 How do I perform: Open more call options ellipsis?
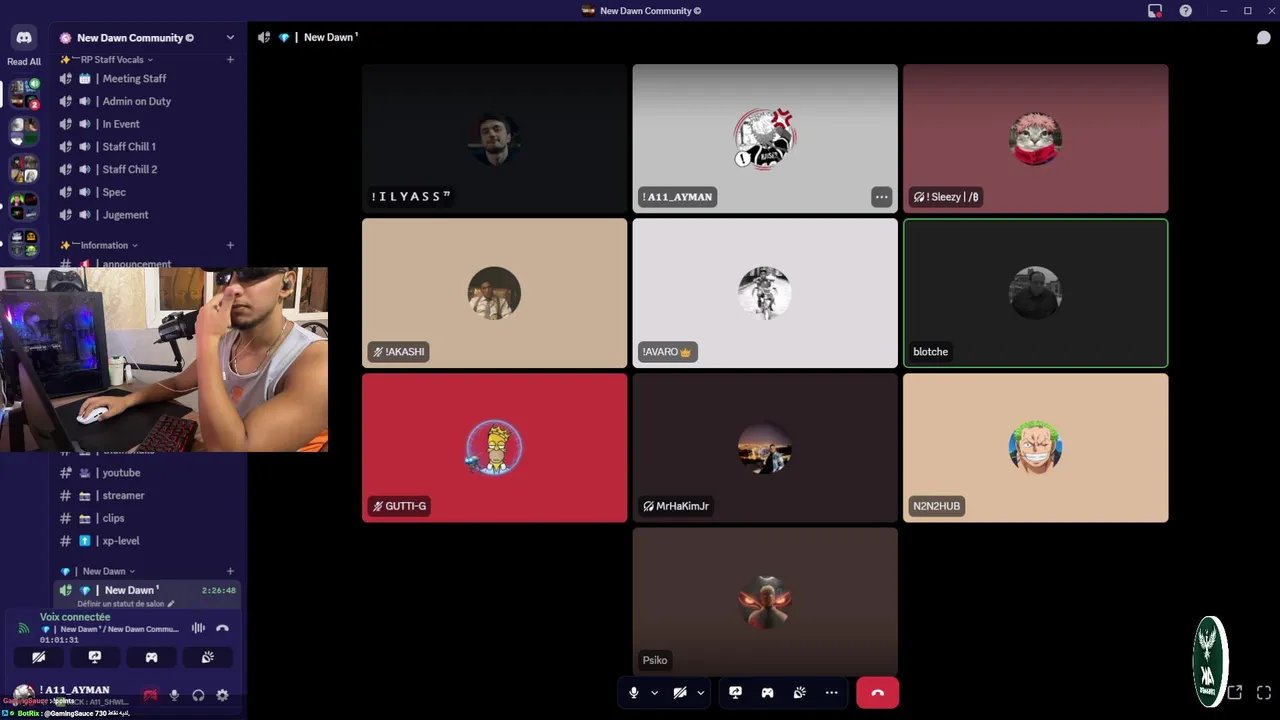[x=831, y=692]
